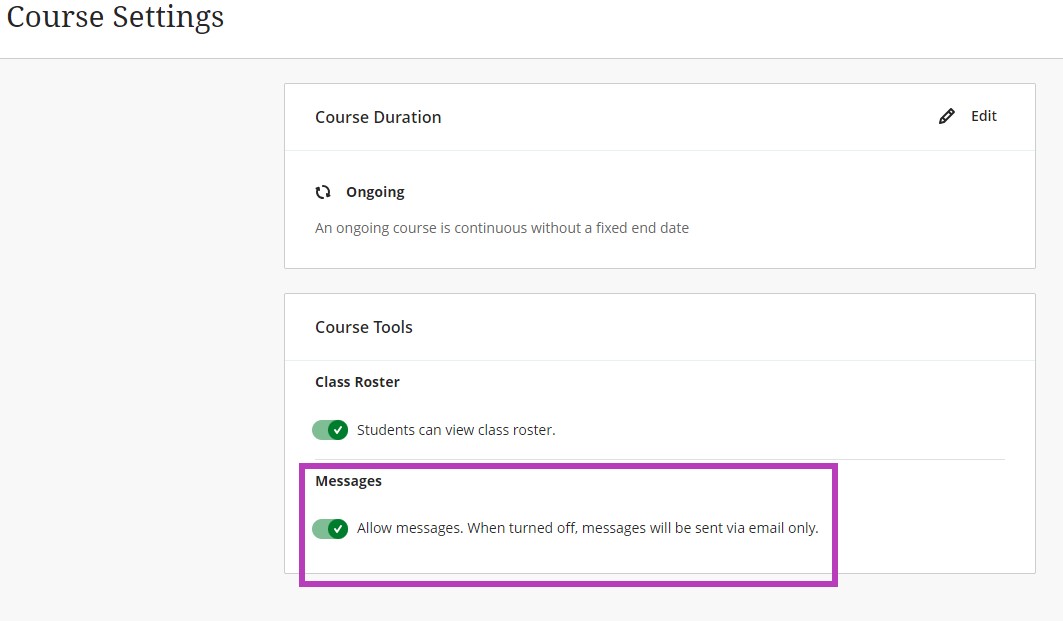
Task: Click the checkmark inside the Class Roster toggle
Action: 338,429
